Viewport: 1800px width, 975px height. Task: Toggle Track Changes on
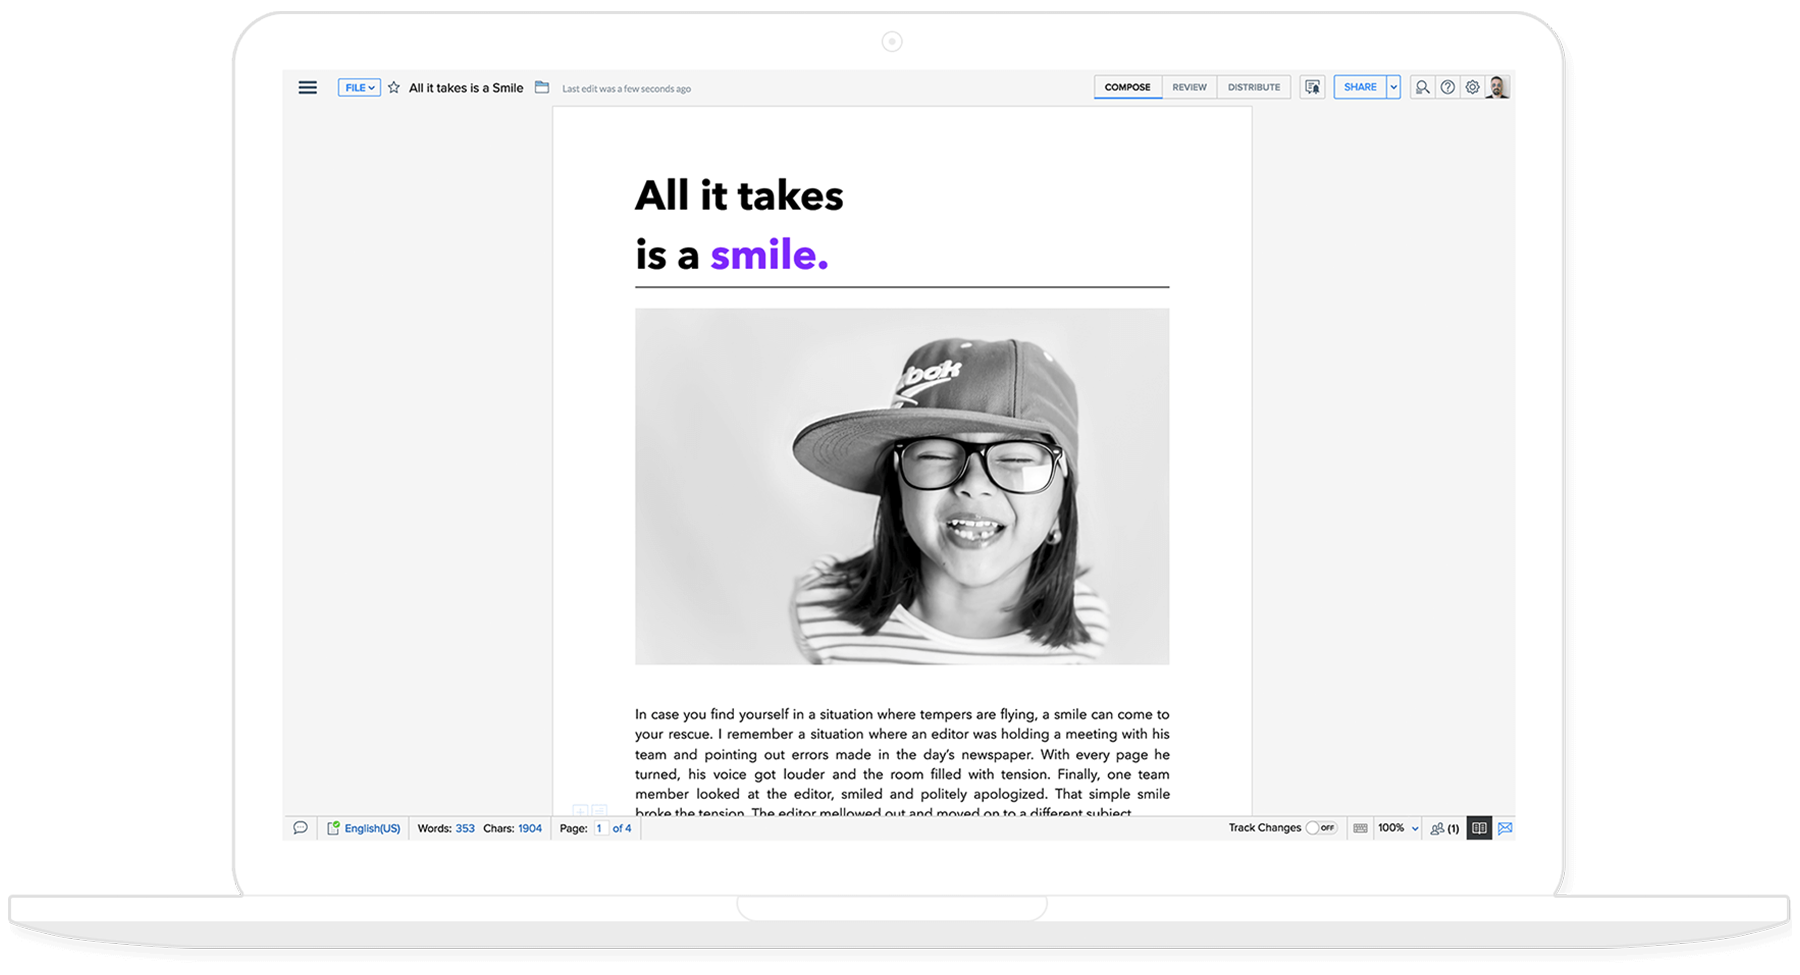(1321, 828)
